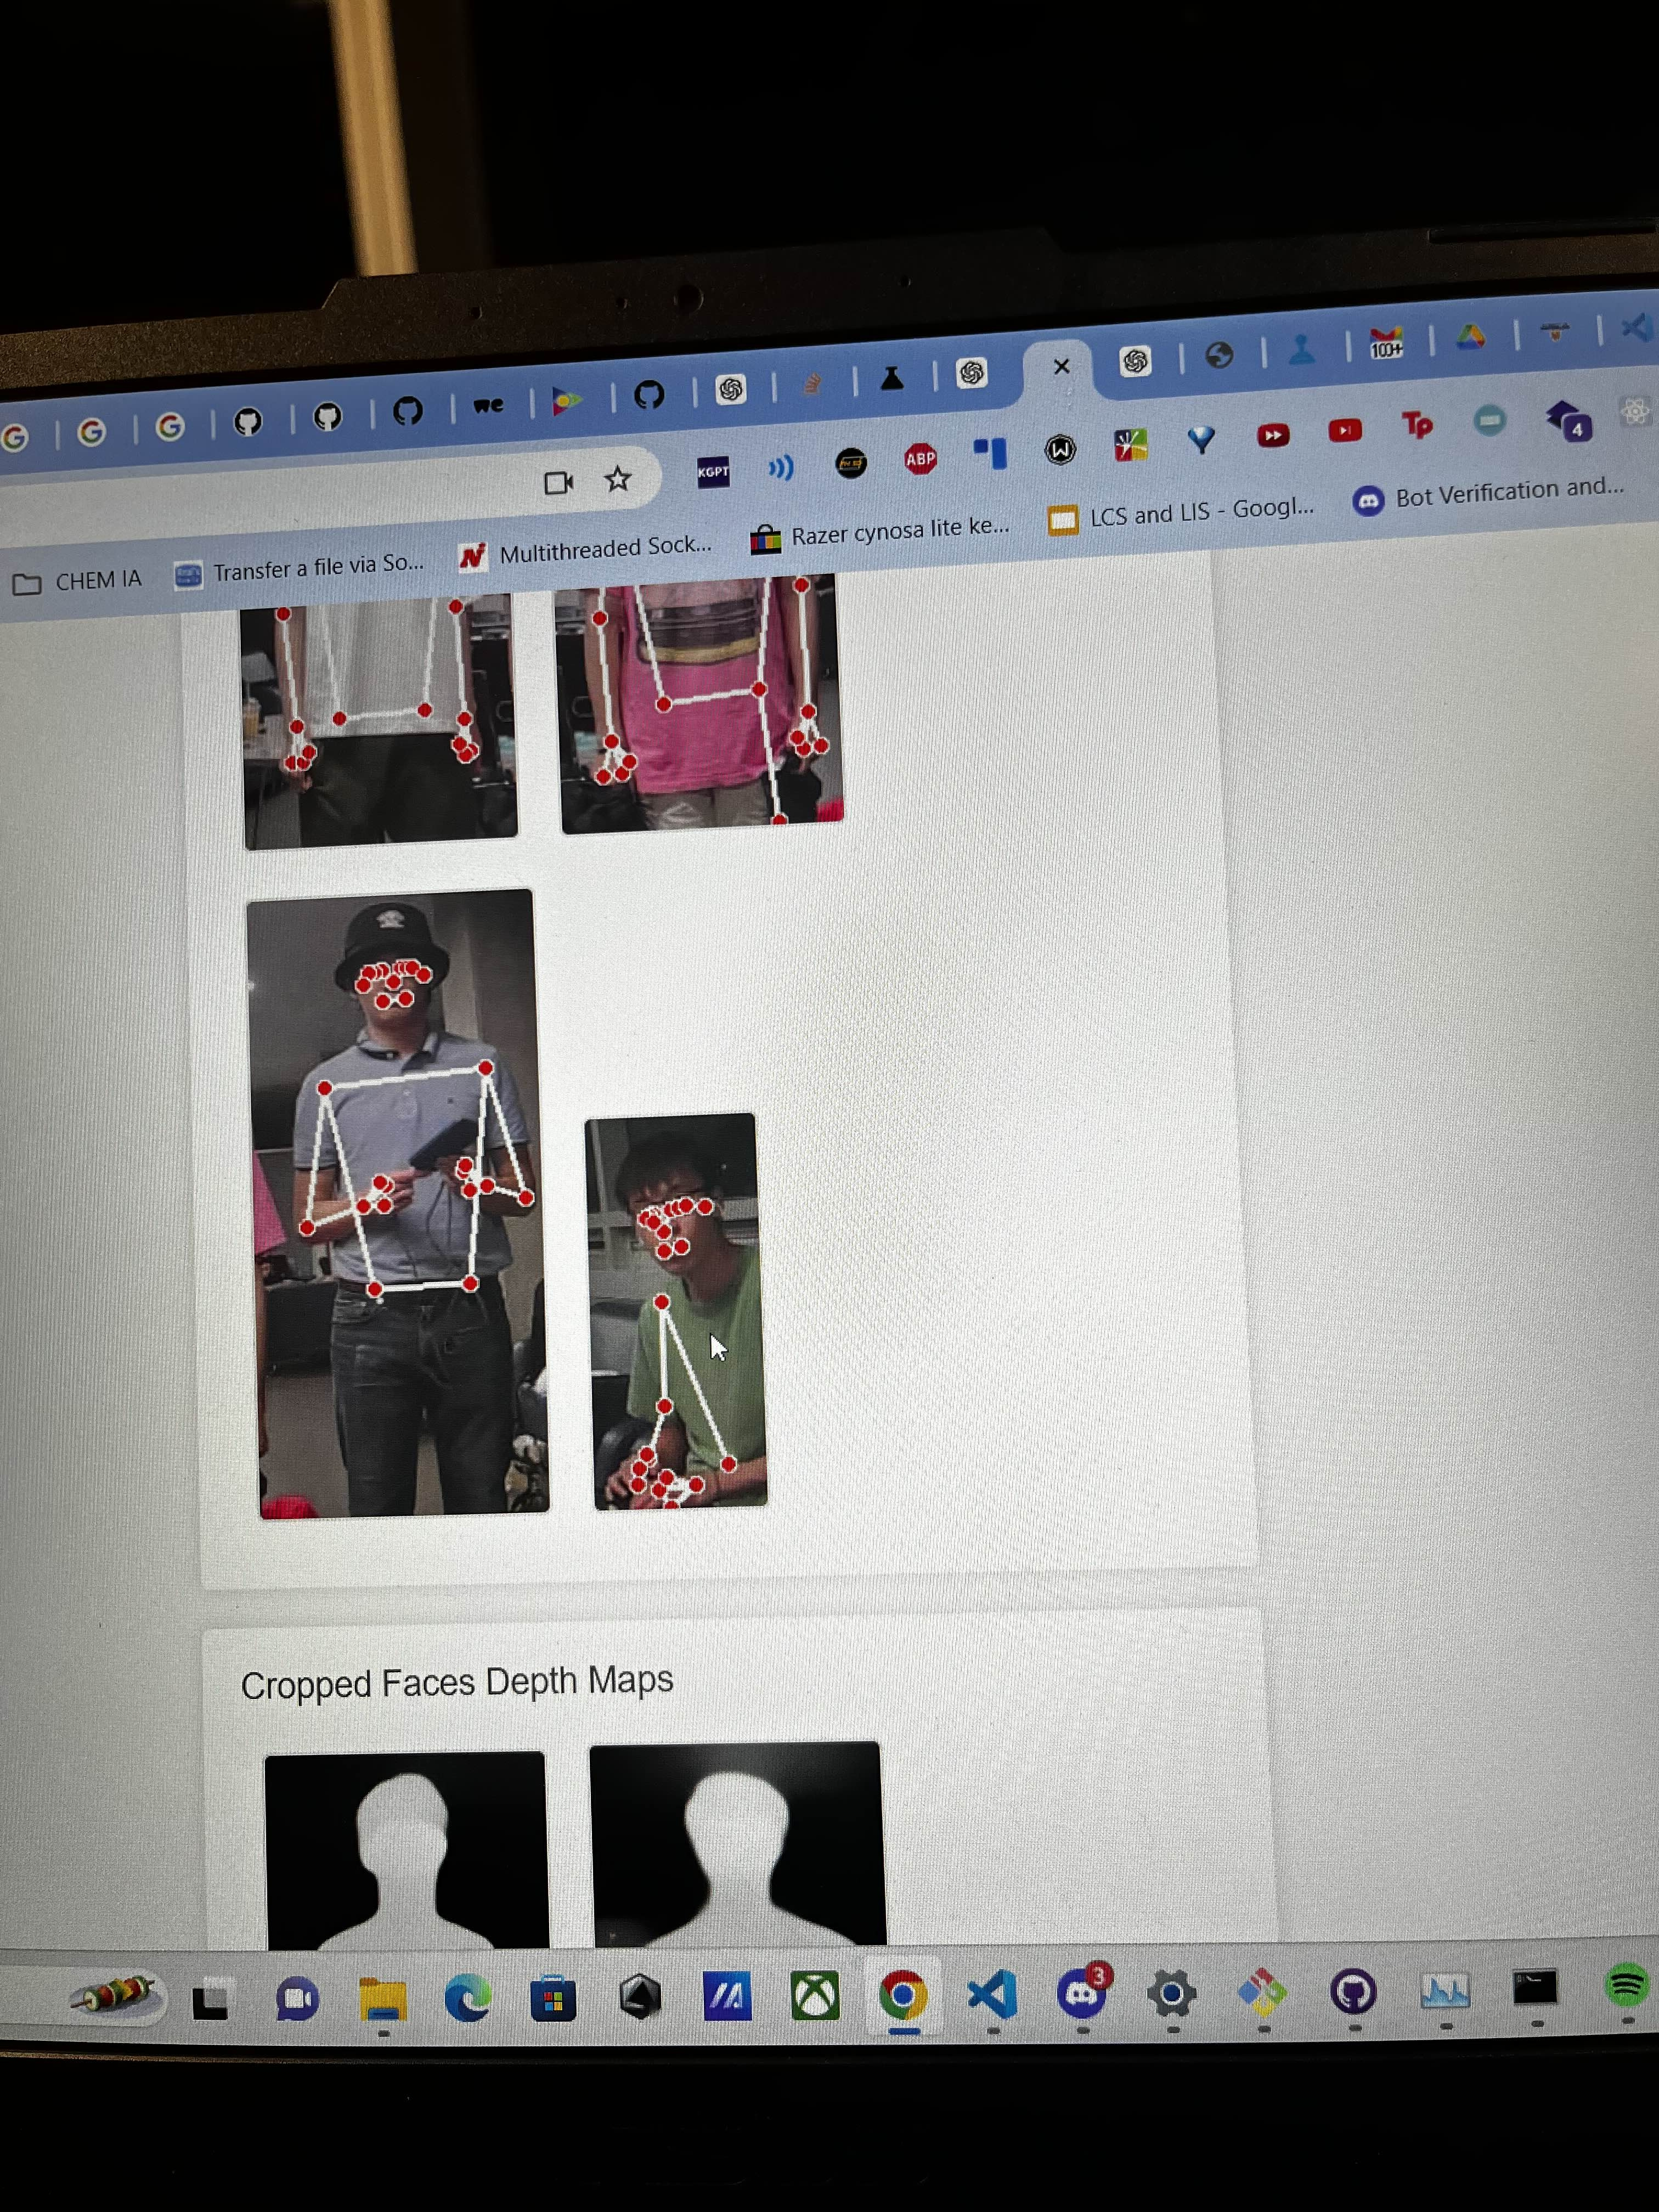The height and width of the screenshot is (2212, 1659).
Task: Open Visual Studio Code from taskbar
Action: point(993,1995)
